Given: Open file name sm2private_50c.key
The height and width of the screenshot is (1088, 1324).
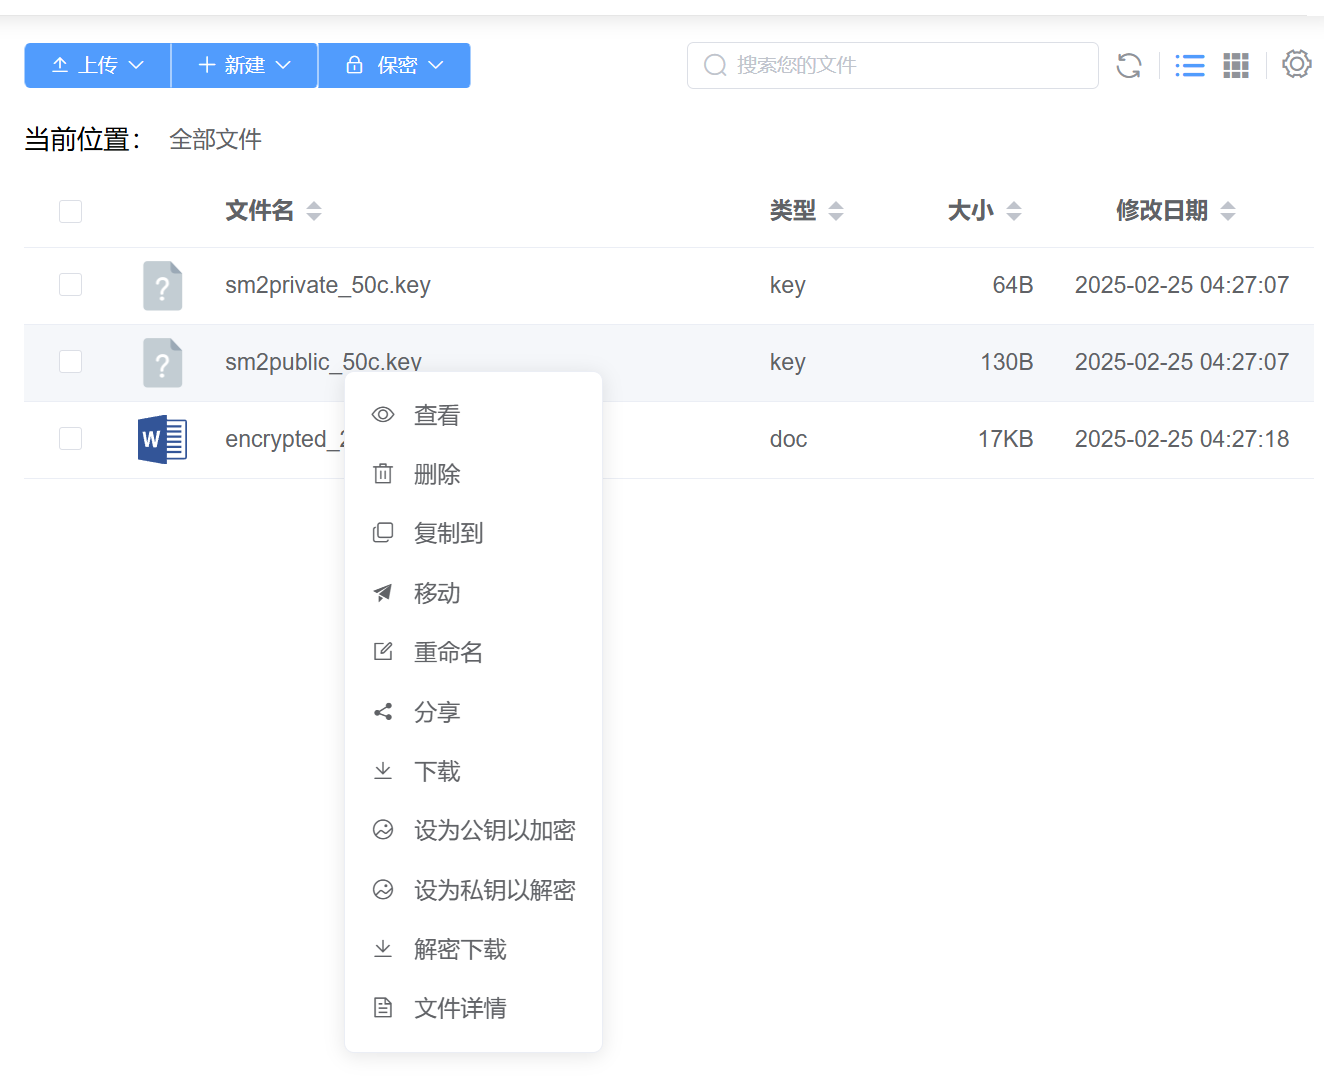Looking at the screenshot, I should [x=328, y=285].
